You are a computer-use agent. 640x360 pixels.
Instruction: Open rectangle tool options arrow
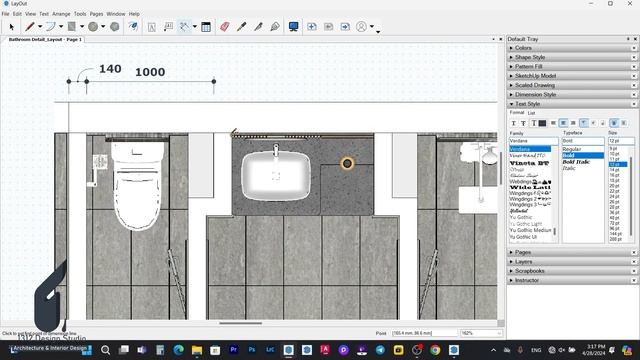(x=82, y=27)
